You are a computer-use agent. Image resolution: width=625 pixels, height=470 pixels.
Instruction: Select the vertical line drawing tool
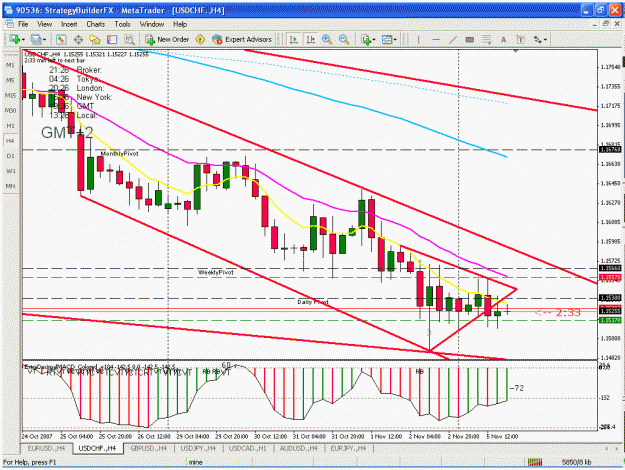(x=419, y=39)
